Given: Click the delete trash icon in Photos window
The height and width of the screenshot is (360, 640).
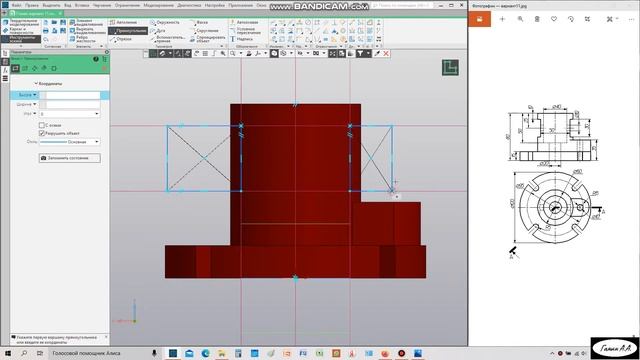Looking at the screenshot, I should (x=537, y=19).
